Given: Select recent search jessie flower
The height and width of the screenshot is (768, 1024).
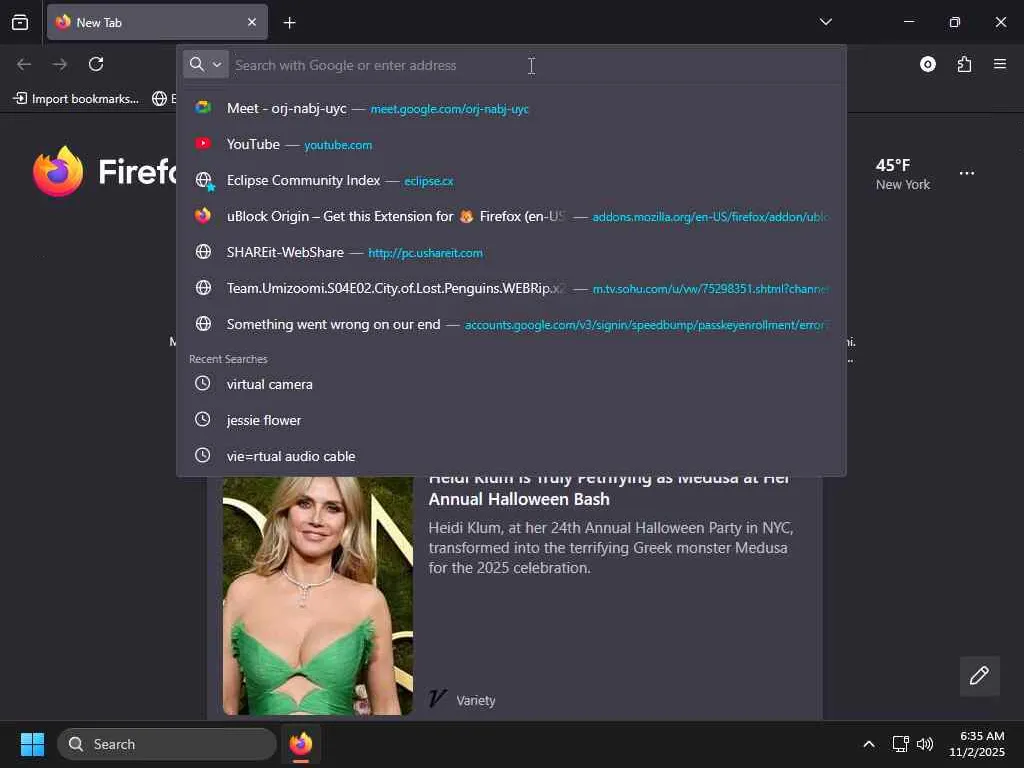Looking at the screenshot, I should [511, 420].
